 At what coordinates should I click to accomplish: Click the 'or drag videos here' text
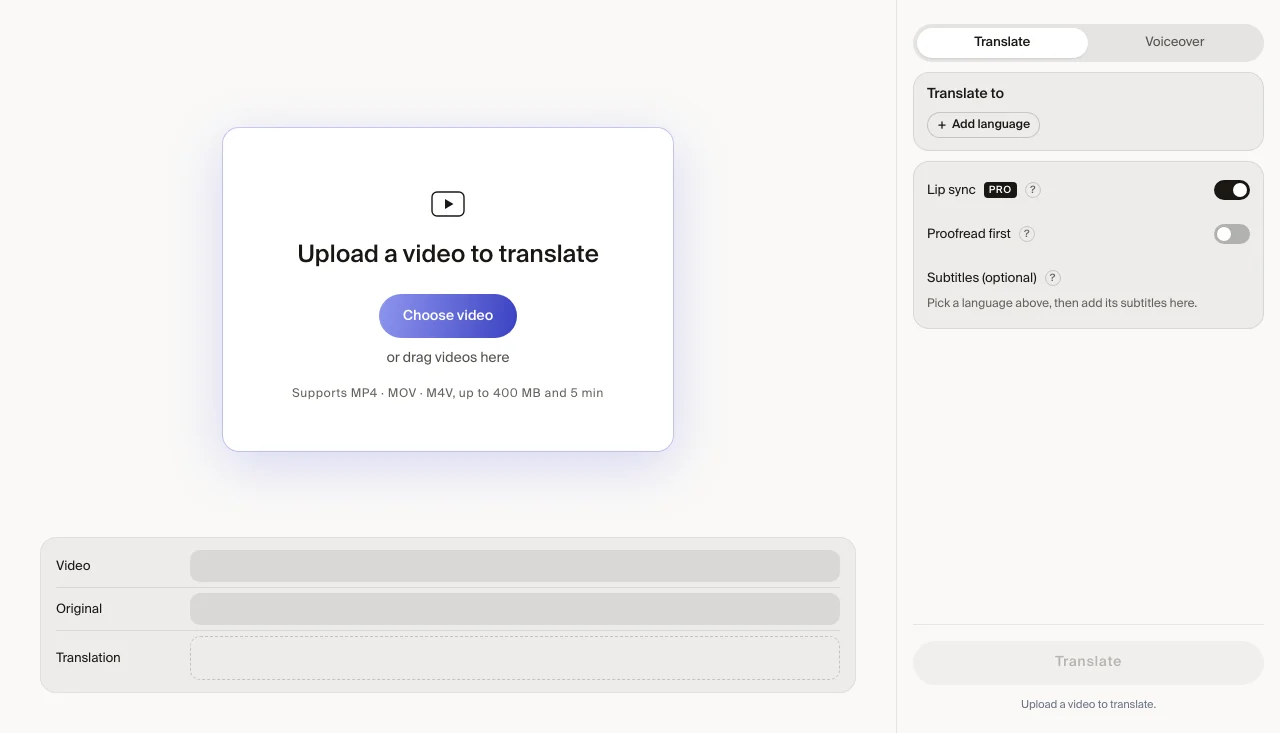(x=448, y=358)
